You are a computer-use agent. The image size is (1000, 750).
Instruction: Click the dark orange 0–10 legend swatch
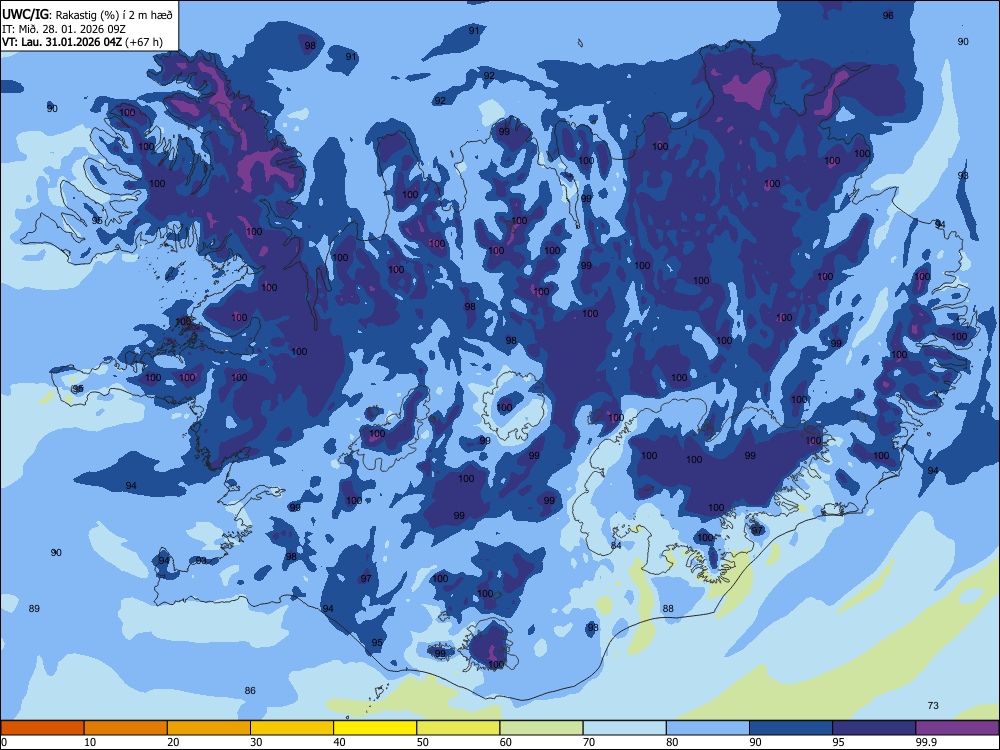point(42,728)
